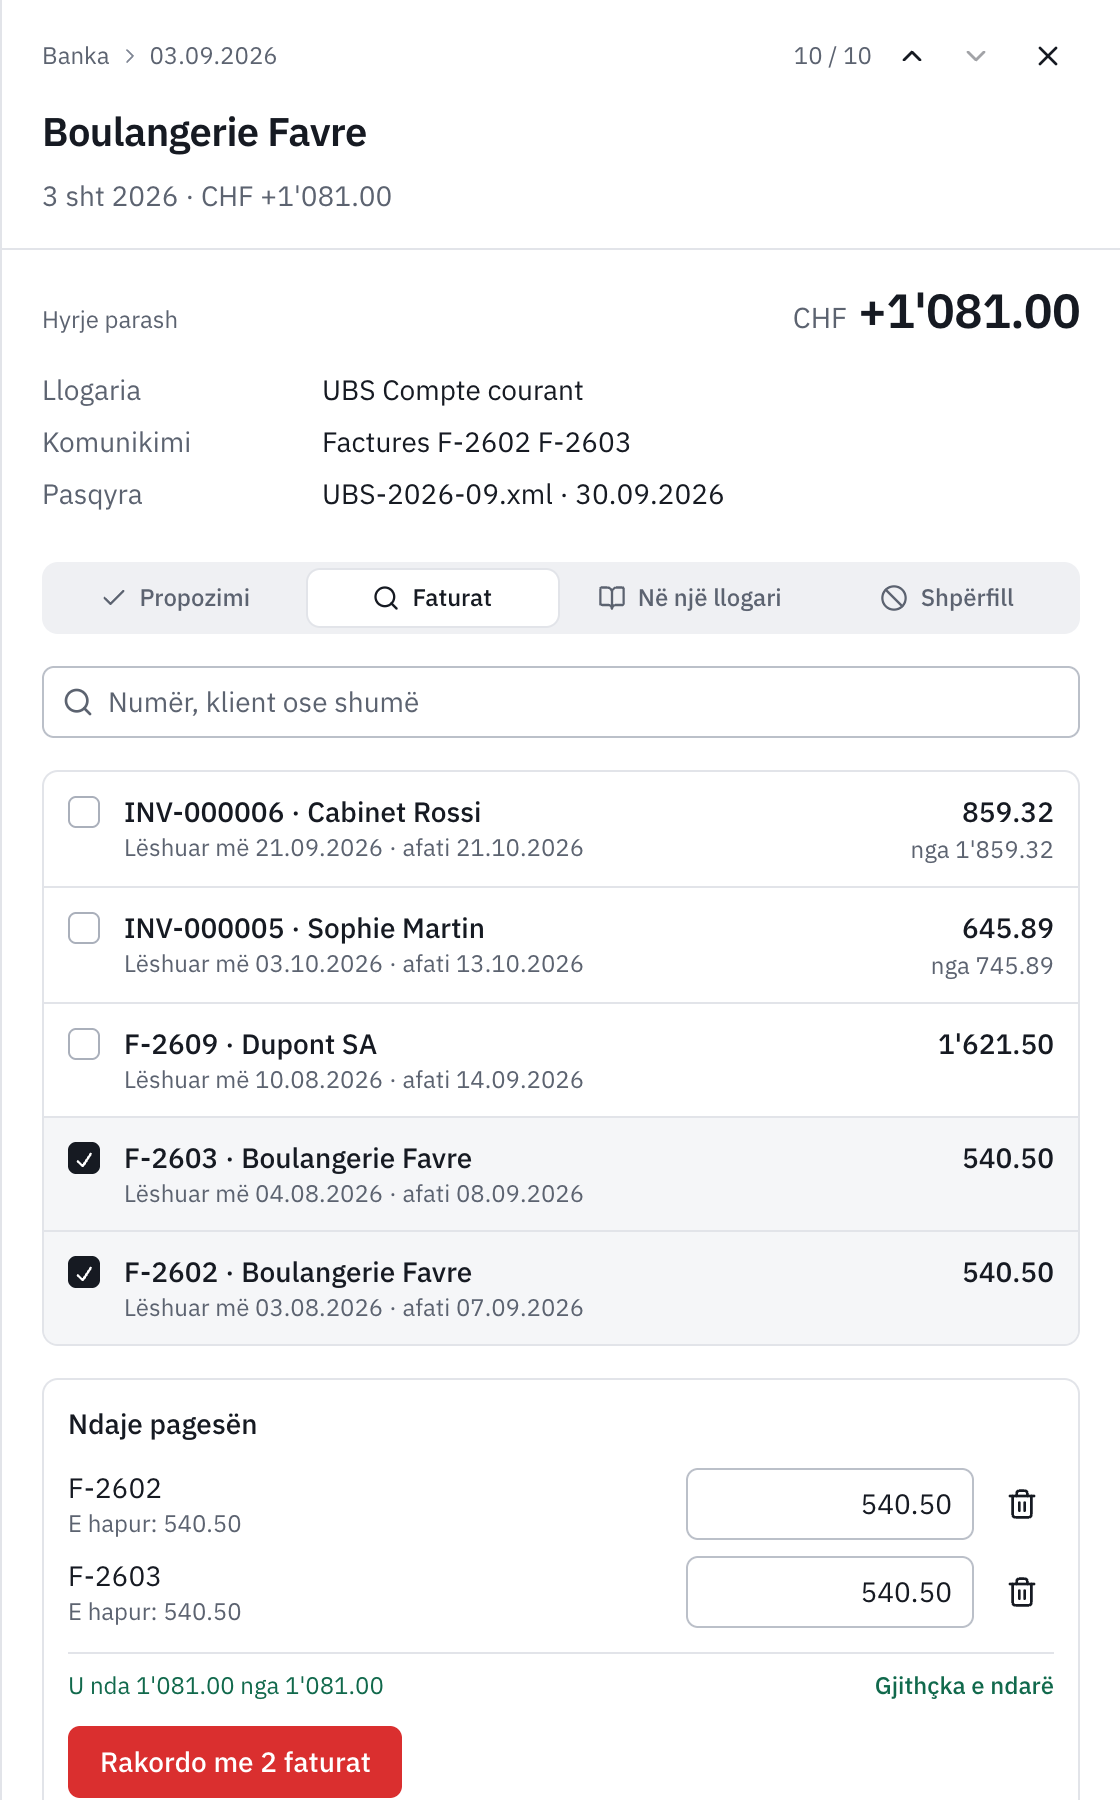The width and height of the screenshot is (1120, 1800).
Task: Click Rakordo me 2 faturat button
Action: point(235,1762)
